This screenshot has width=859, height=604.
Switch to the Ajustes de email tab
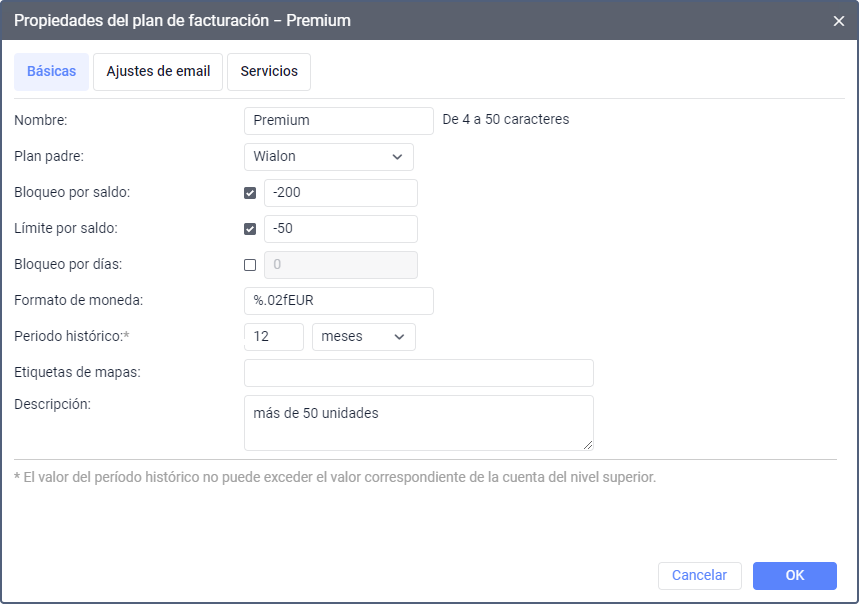[x=158, y=72]
